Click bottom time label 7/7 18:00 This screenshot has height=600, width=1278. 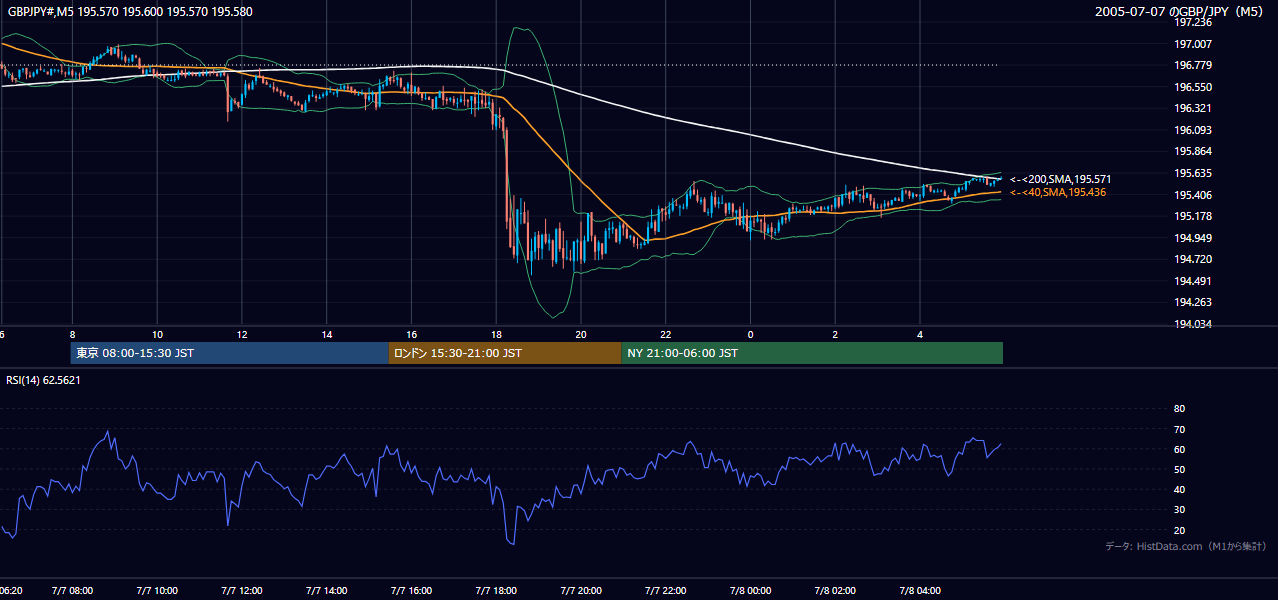(496, 591)
